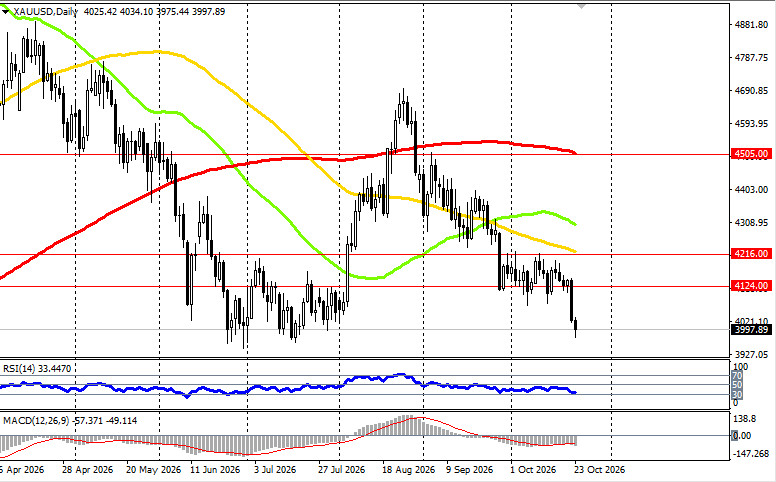This screenshot has height=482, width=776.
Task: Click the red 4505.00 price level label
Action: coord(751,154)
